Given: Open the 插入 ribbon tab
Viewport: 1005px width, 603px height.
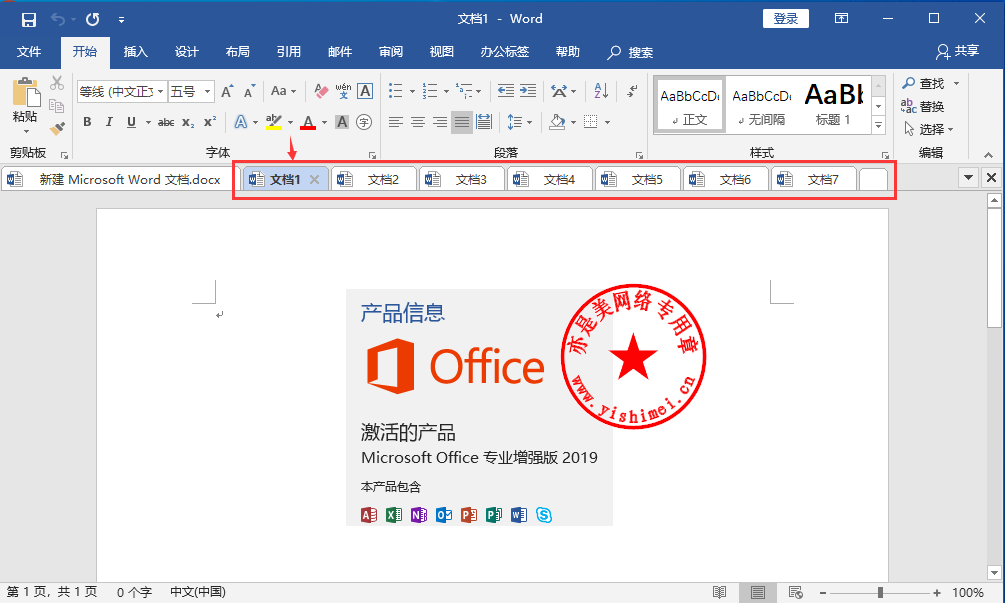Looking at the screenshot, I should [135, 52].
